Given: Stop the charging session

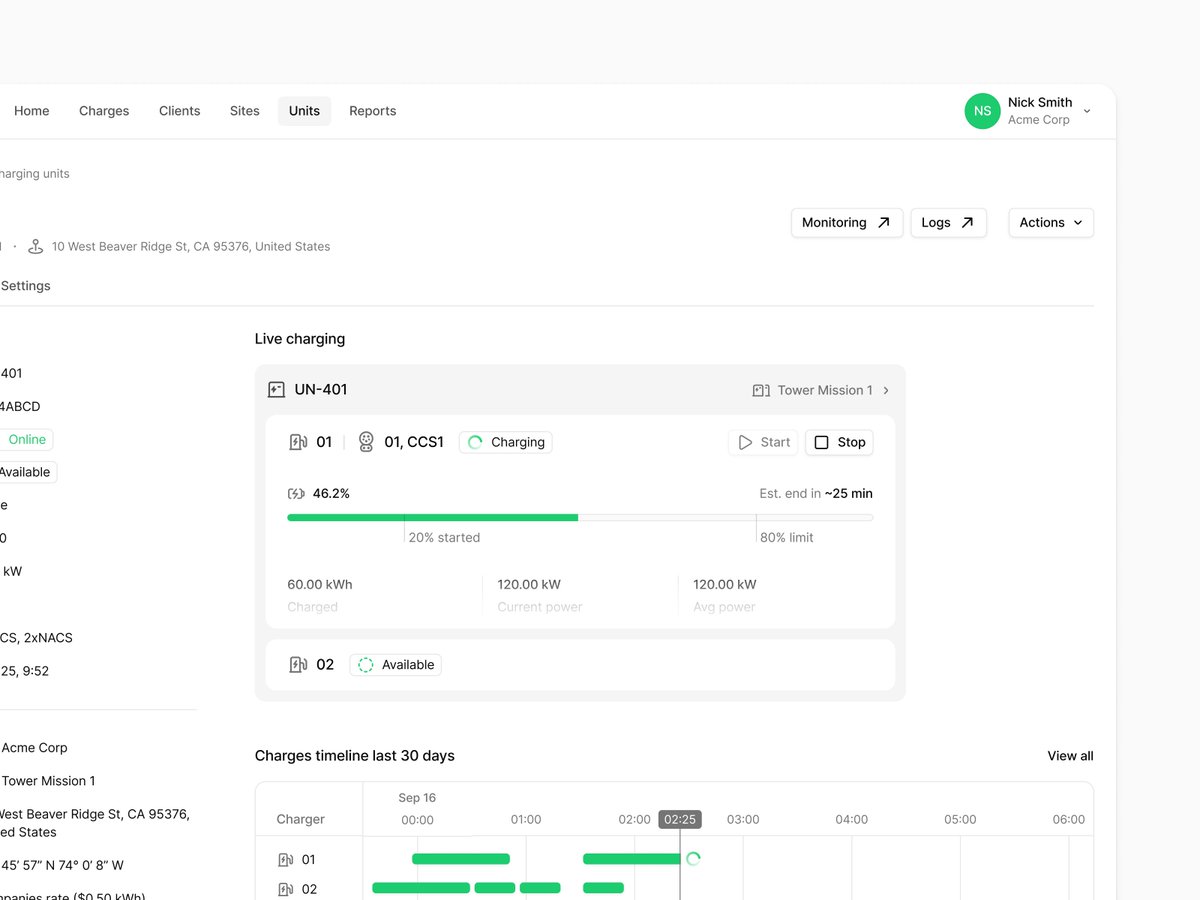Looking at the screenshot, I should 839,442.
